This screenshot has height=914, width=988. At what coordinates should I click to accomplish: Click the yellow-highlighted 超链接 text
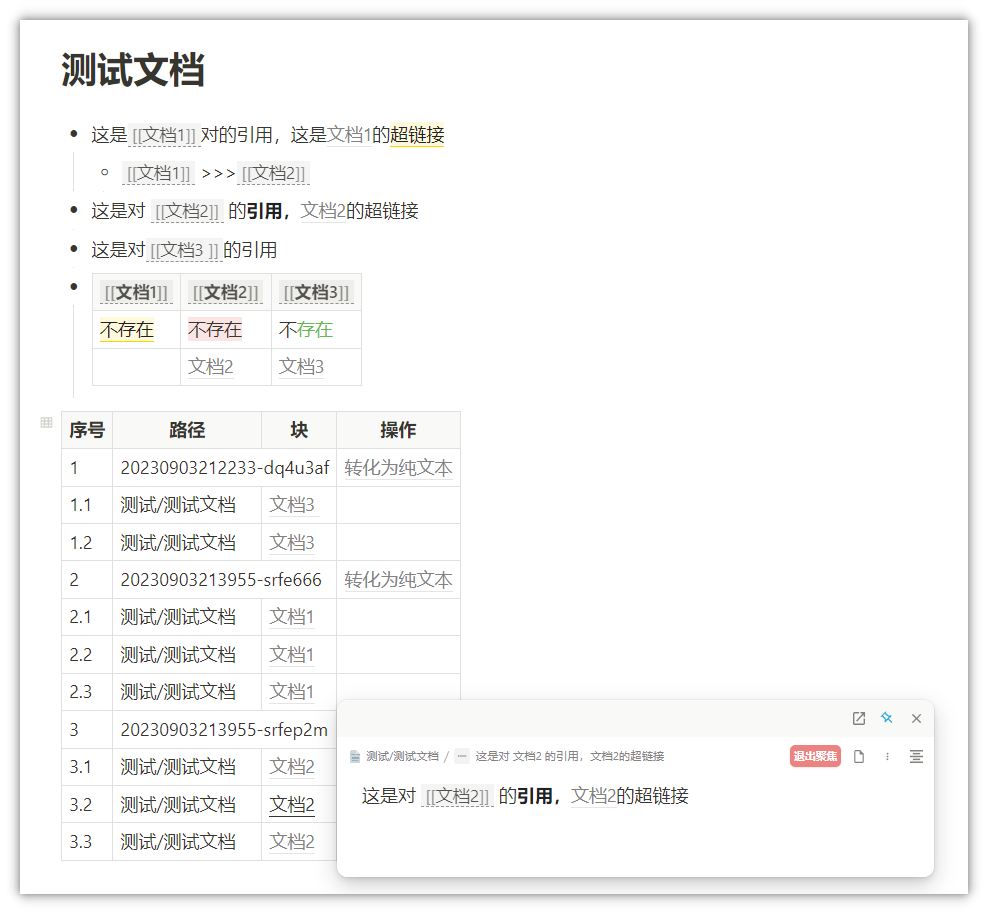(x=417, y=135)
